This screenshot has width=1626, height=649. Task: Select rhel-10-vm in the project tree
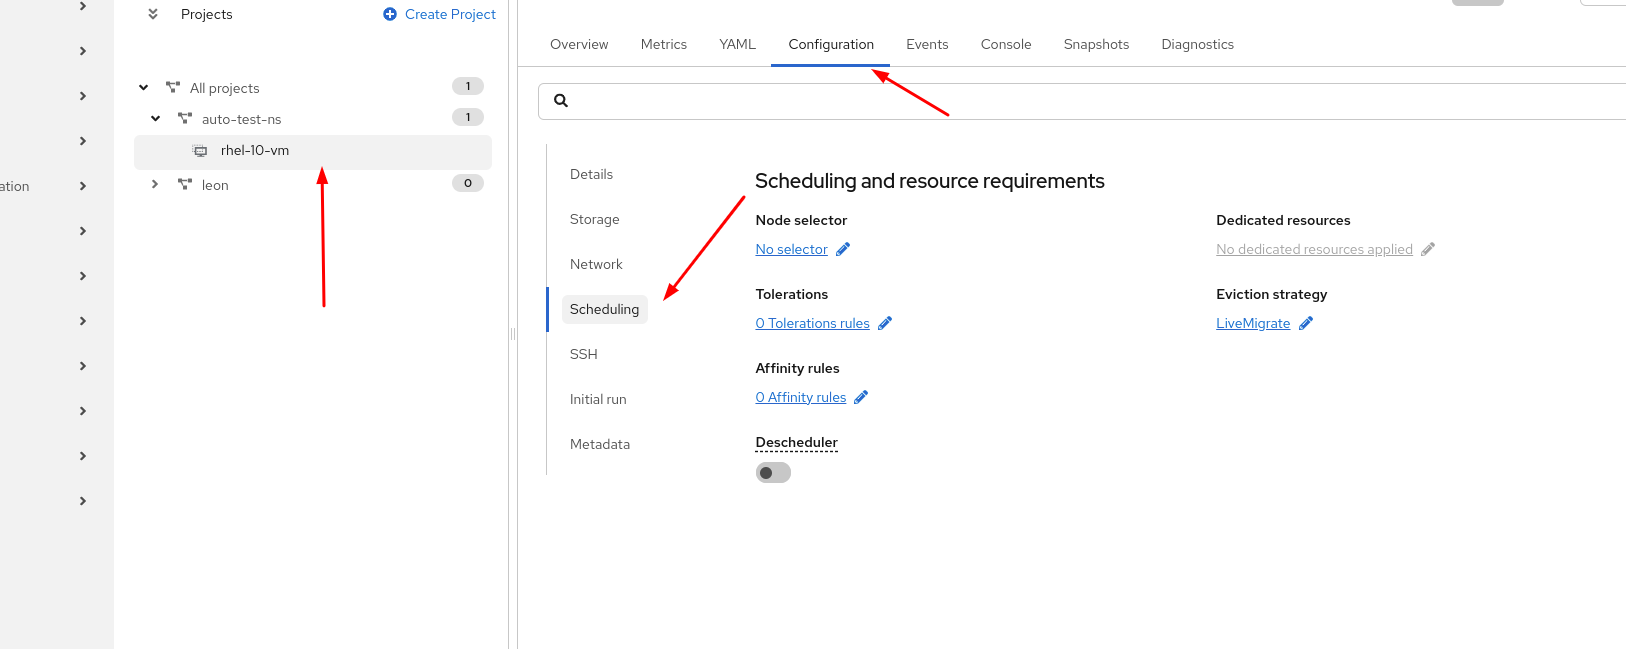255,151
